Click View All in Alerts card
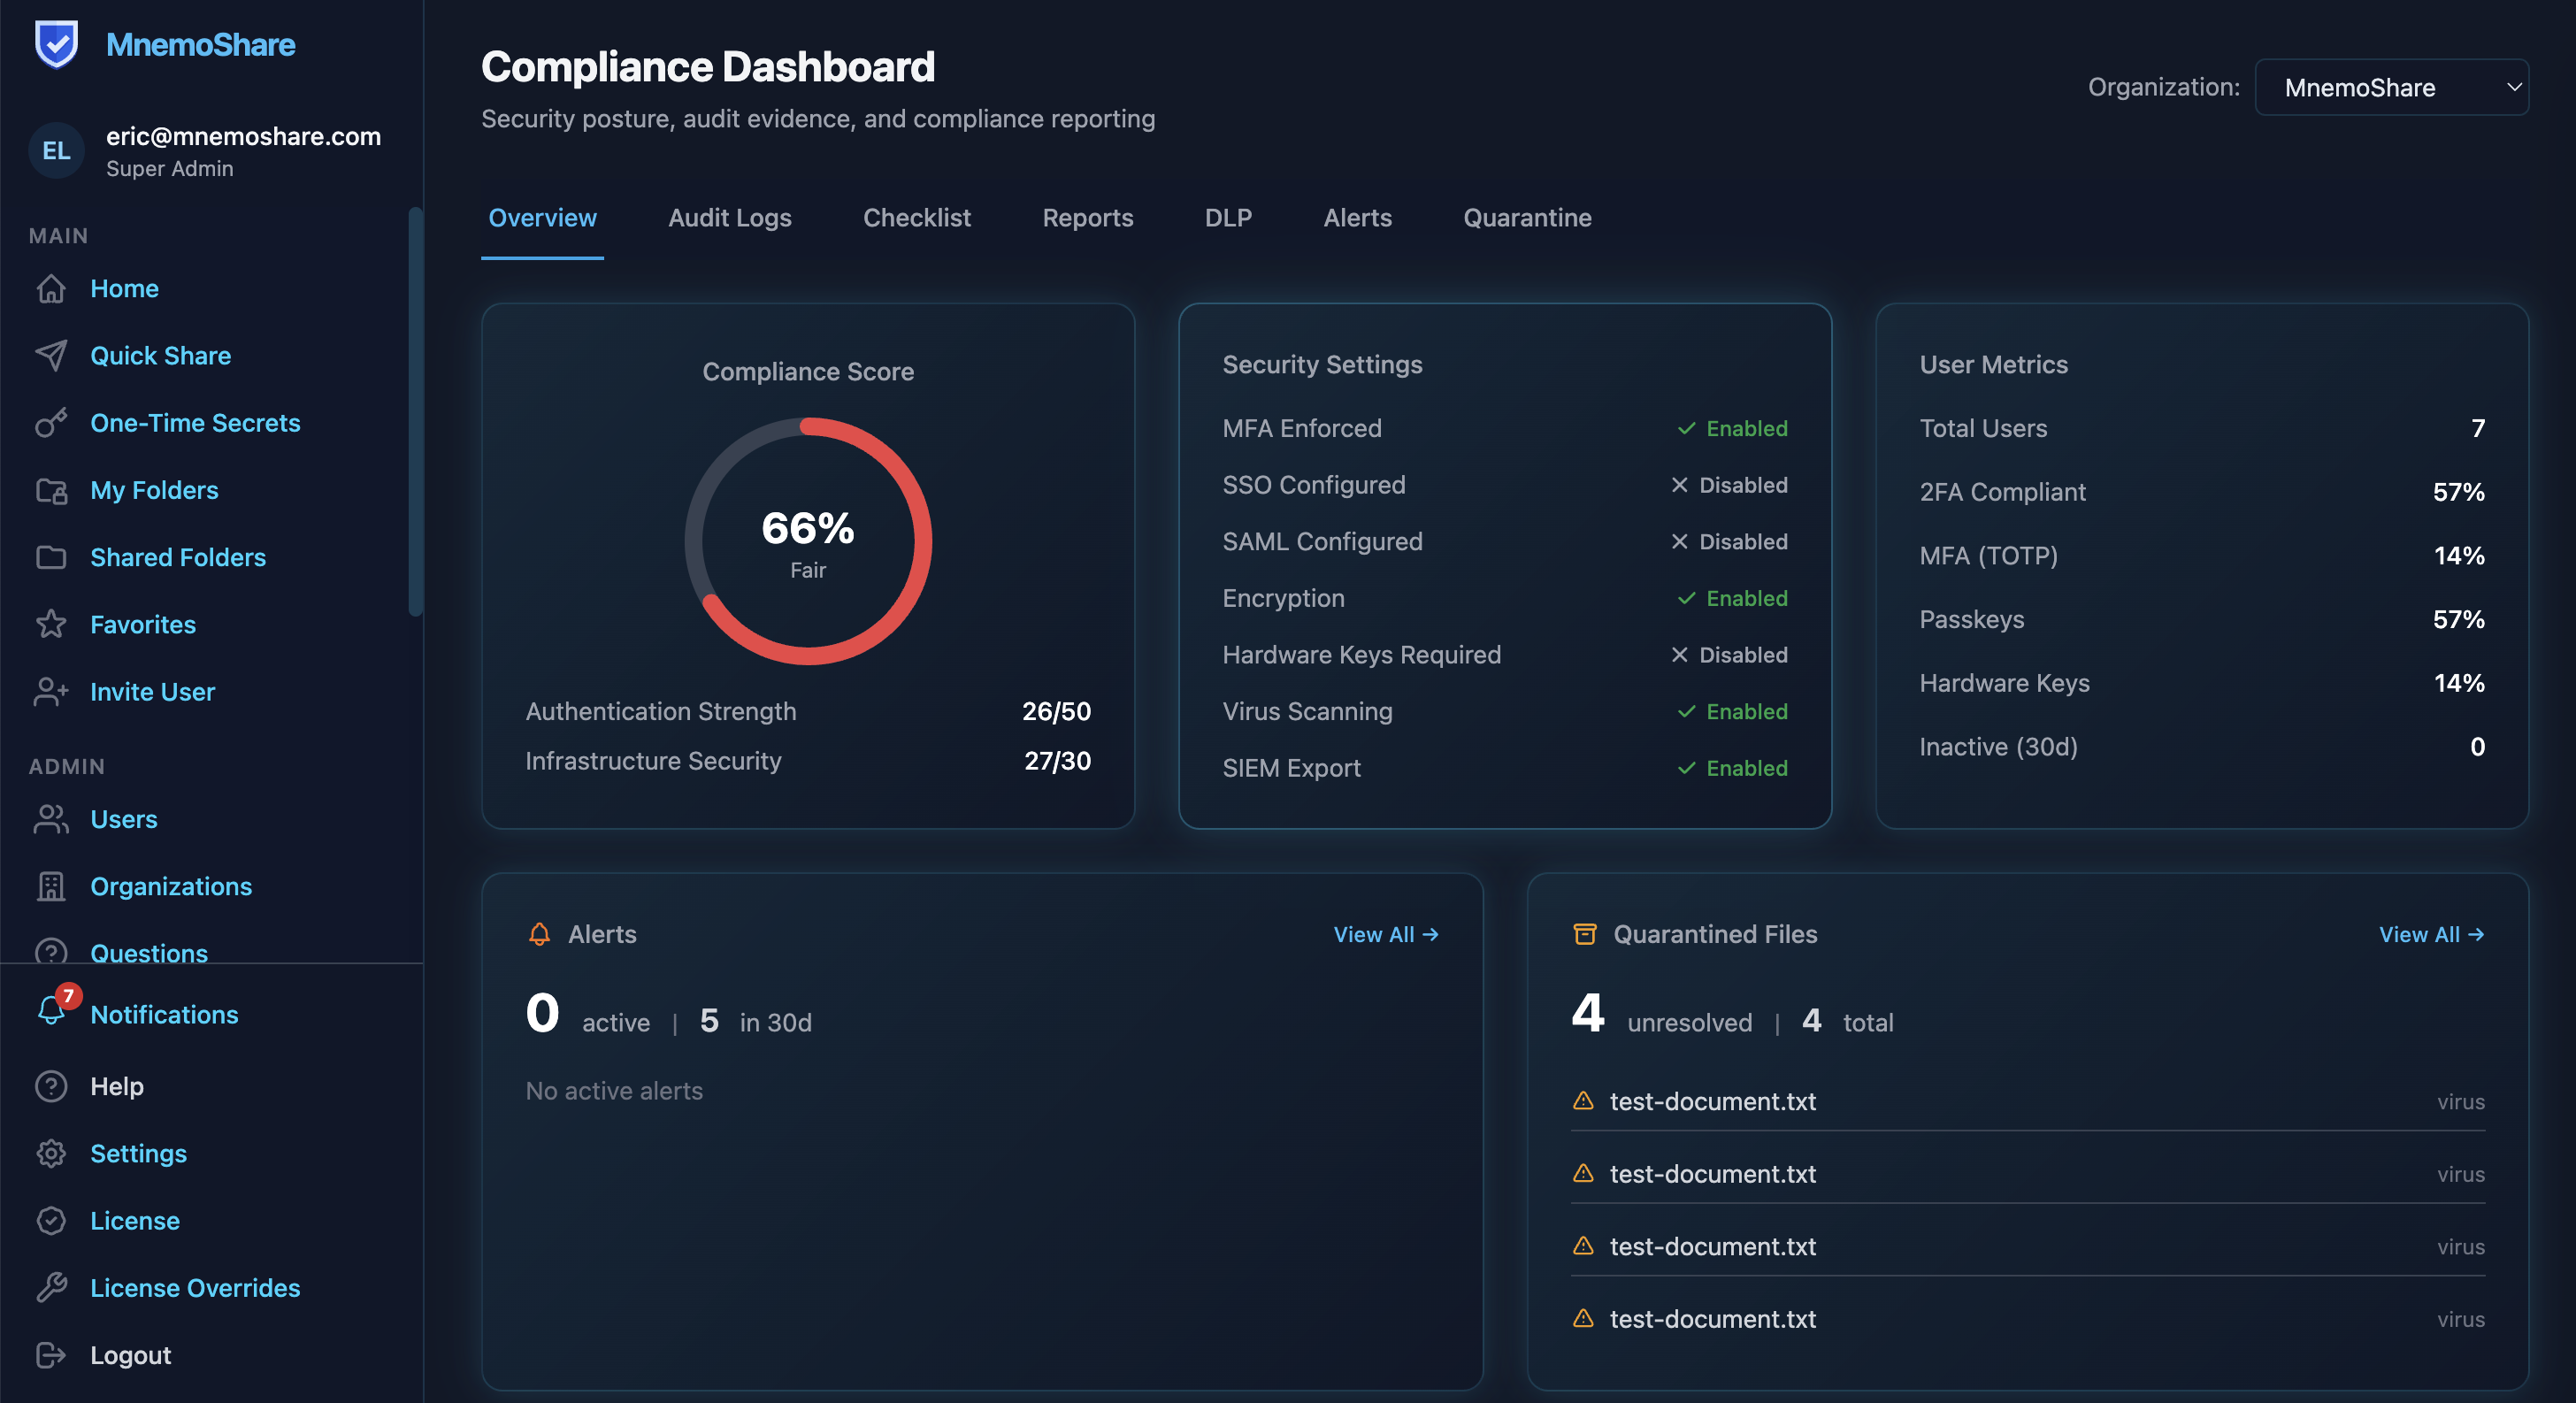 1385,934
